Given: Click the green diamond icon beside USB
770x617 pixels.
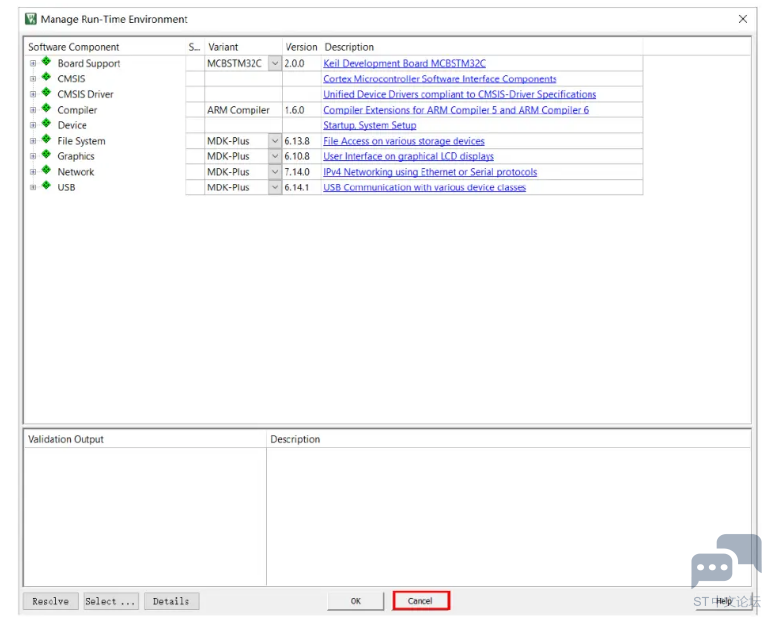Looking at the screenshot, I should (46, 185).
